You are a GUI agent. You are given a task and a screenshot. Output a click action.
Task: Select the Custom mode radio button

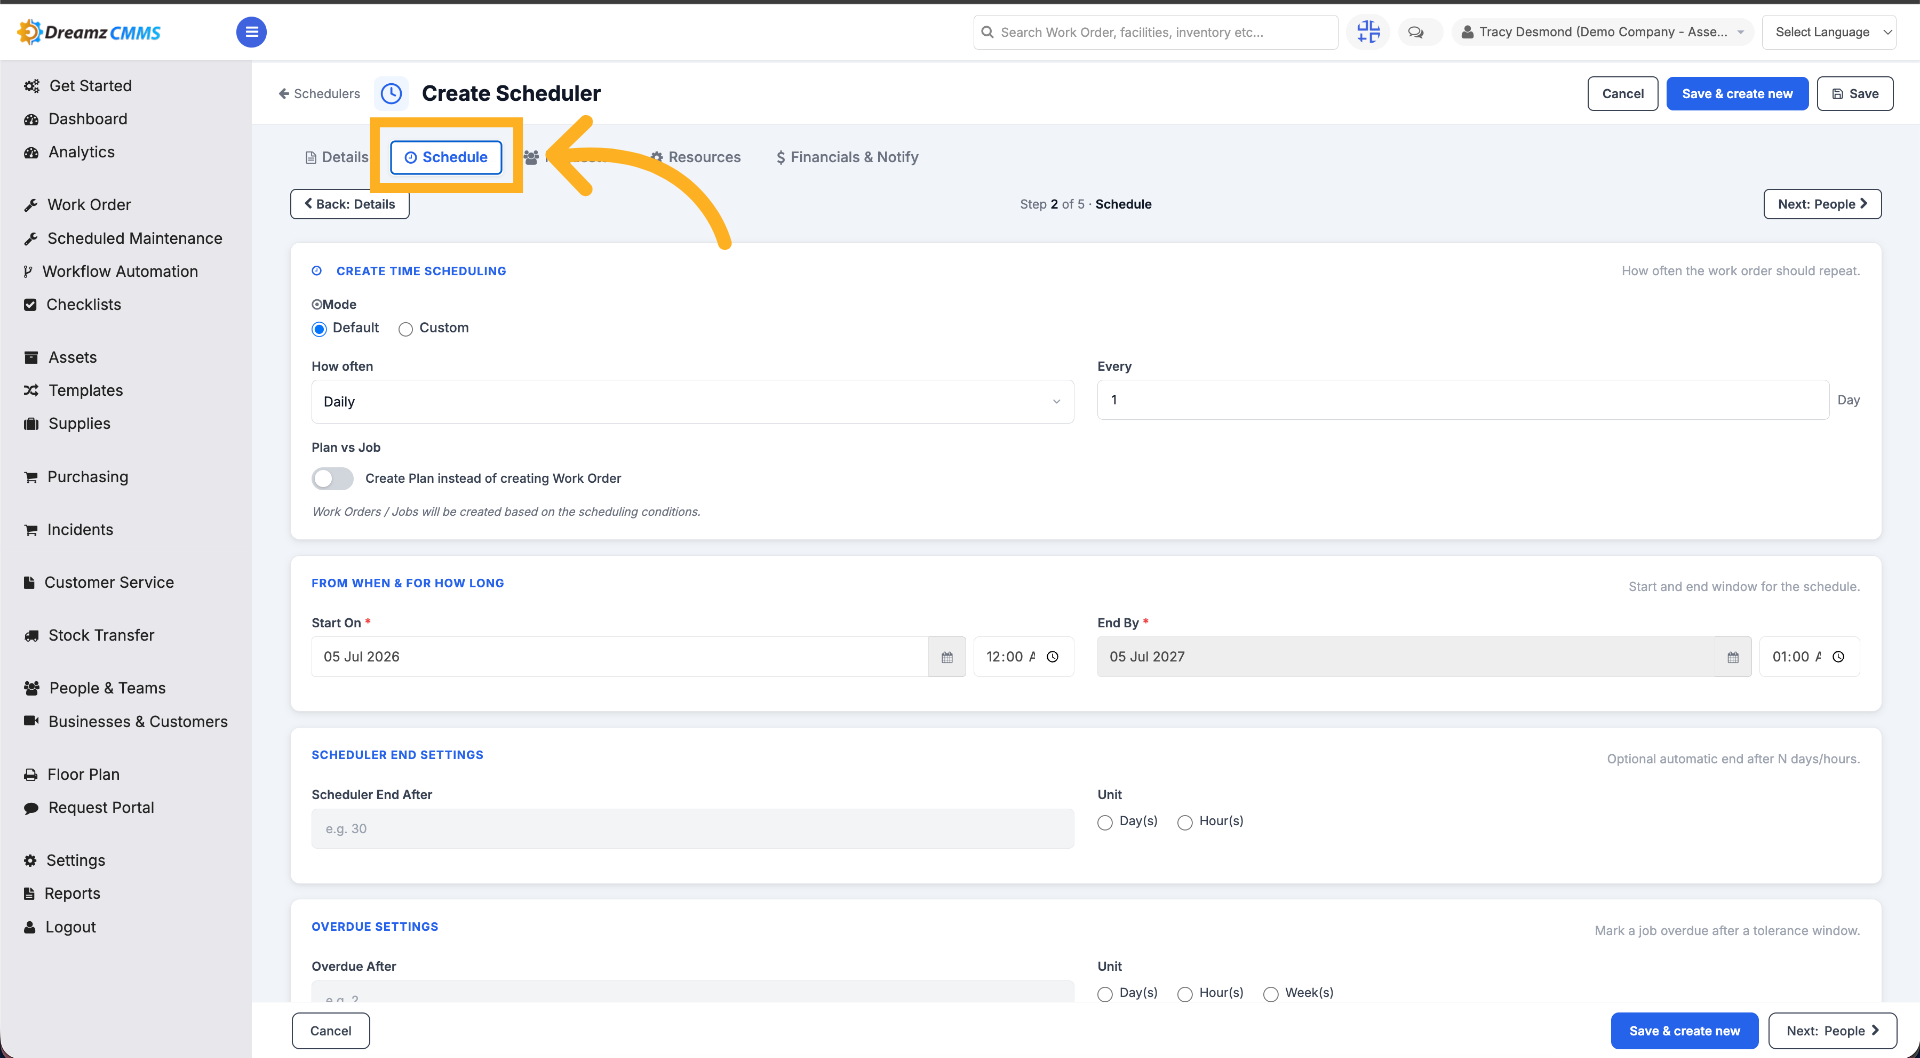(x=406, y=329)
